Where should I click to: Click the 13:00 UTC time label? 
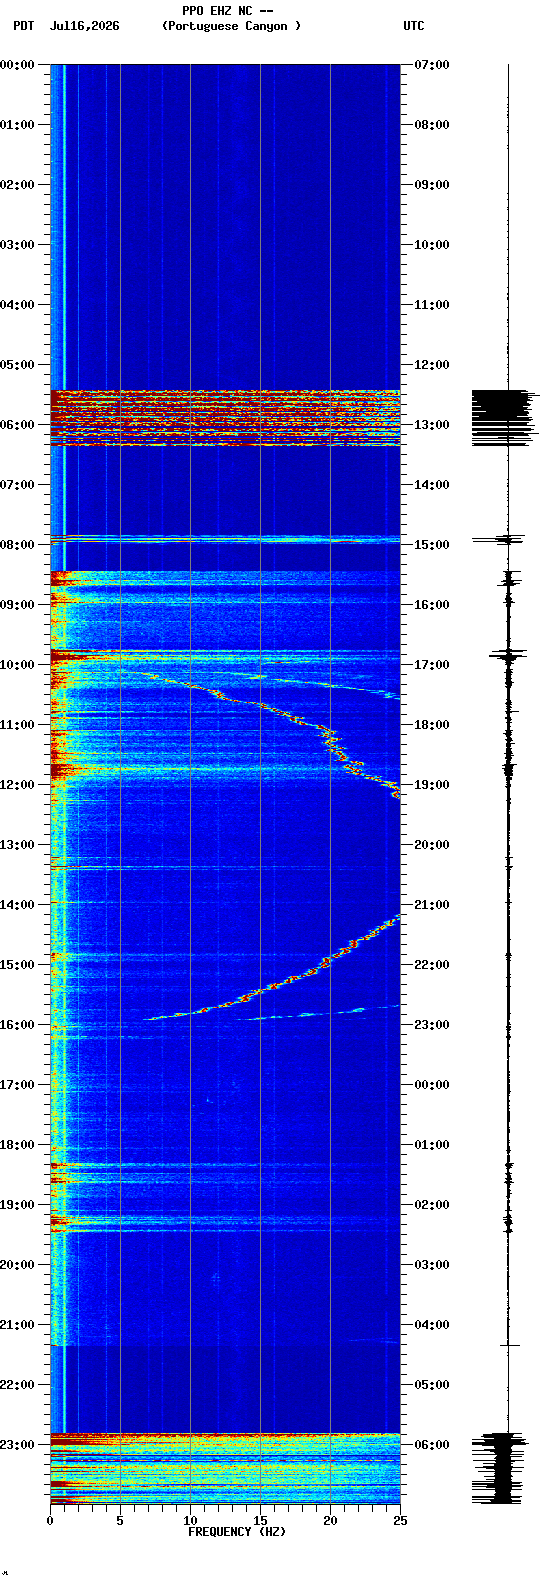[x=432, y=425]
